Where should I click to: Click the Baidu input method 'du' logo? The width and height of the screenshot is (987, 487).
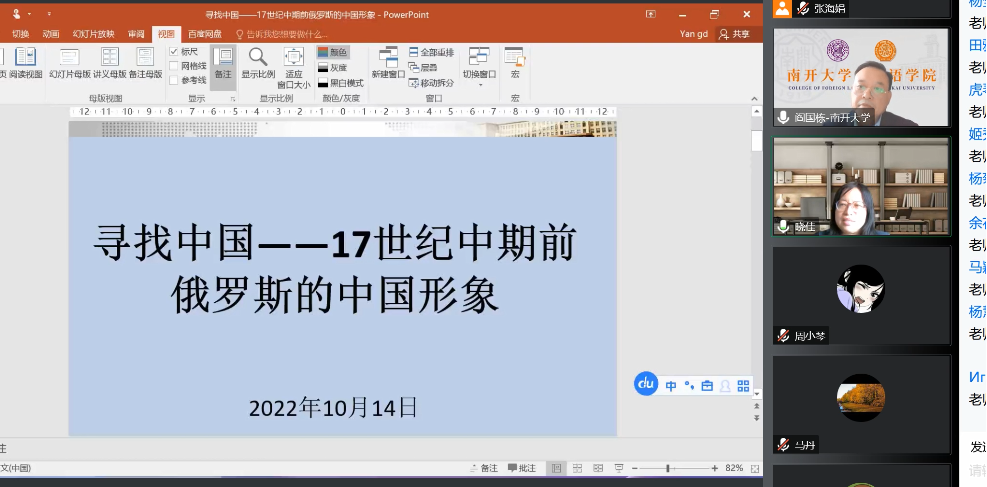pyautogui.click(x=646, y=384)
